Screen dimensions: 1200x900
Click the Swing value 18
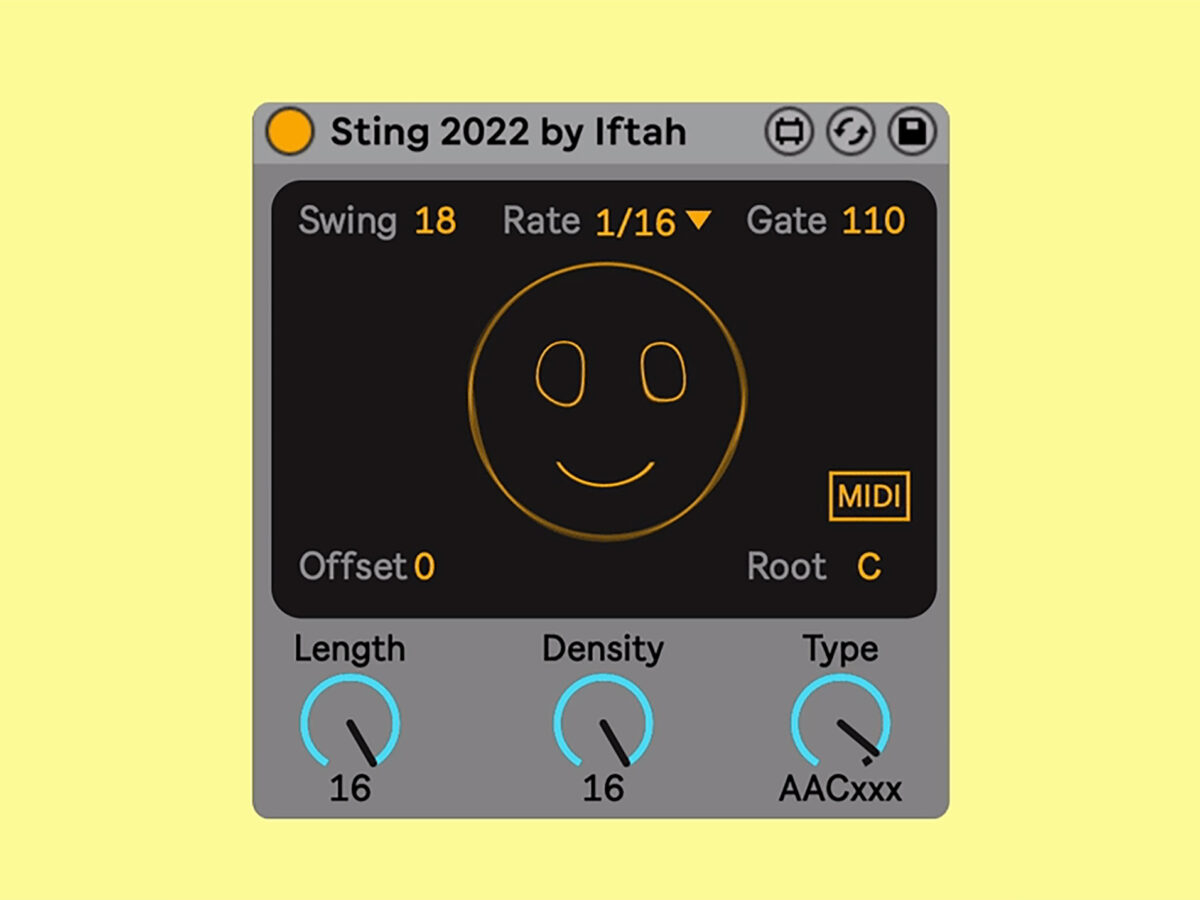[435, 221]
